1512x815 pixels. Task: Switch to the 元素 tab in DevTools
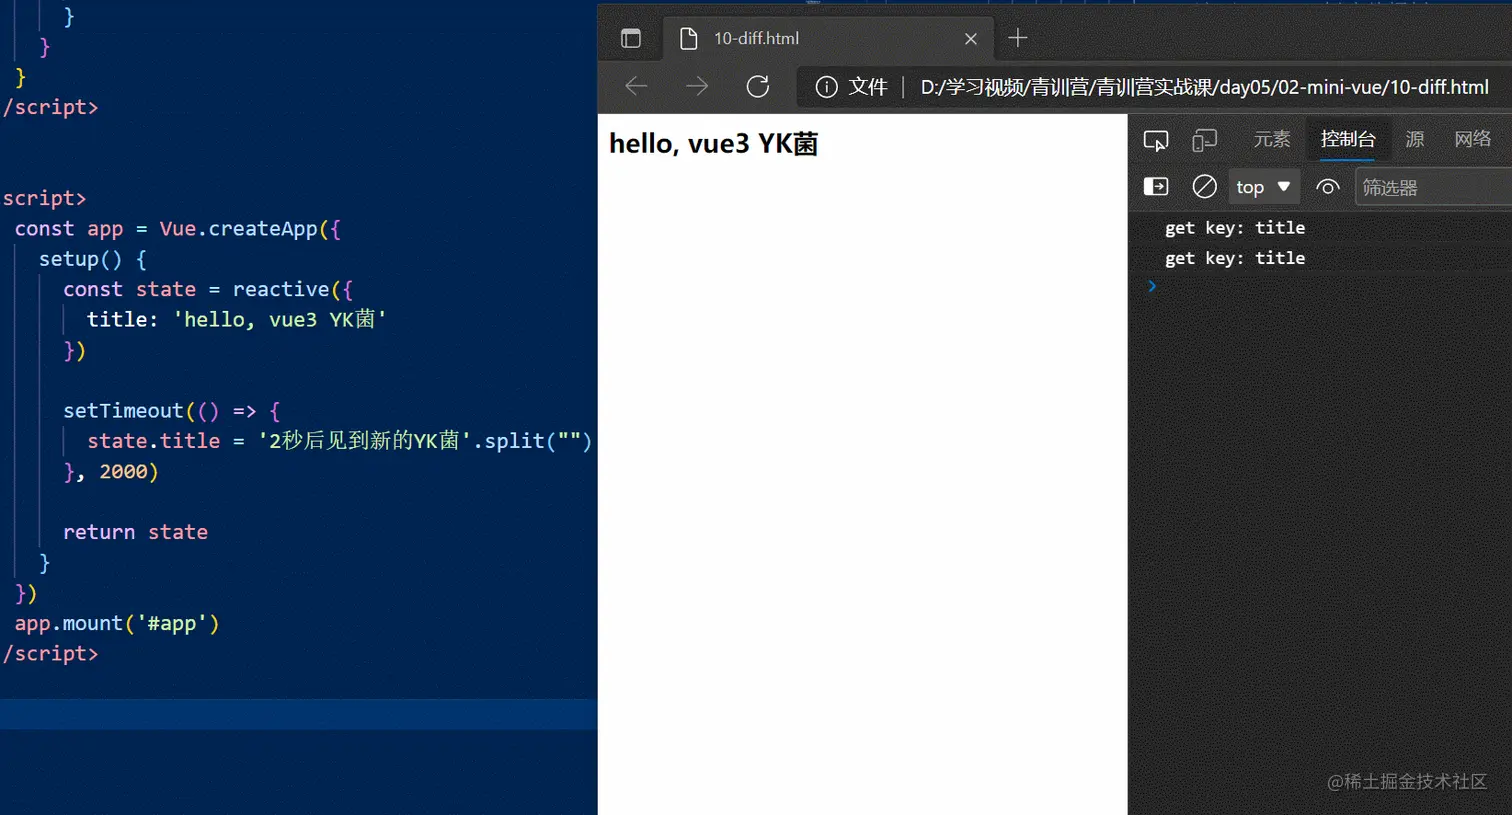pyautogui.click(x=1271, y=140)
